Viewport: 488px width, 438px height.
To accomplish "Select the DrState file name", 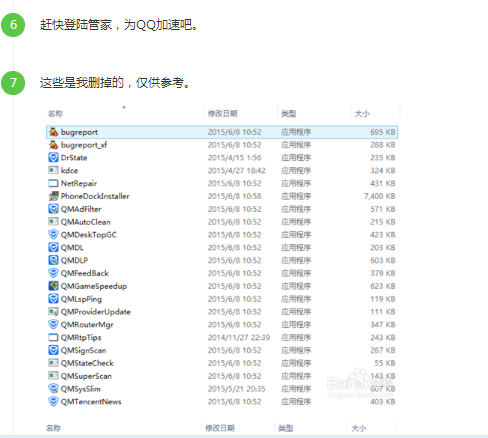I will click(74, 158).
